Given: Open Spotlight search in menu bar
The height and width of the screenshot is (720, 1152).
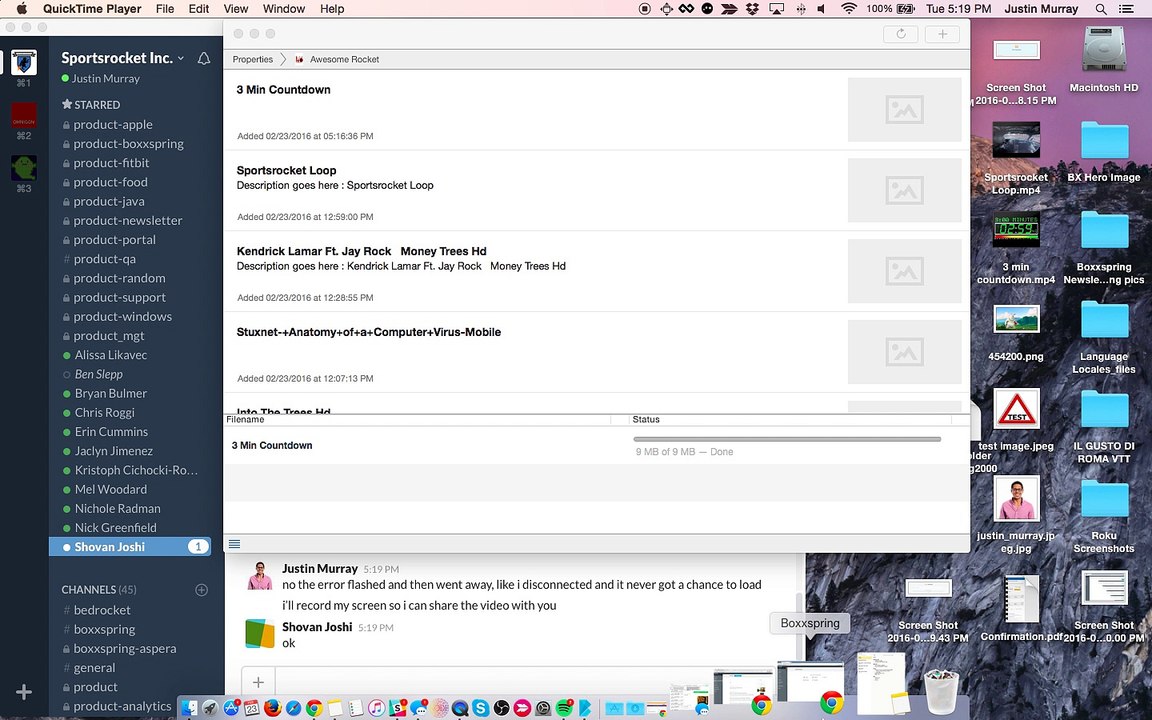Looking at the screenshot, I should (x=1101, y=9).
